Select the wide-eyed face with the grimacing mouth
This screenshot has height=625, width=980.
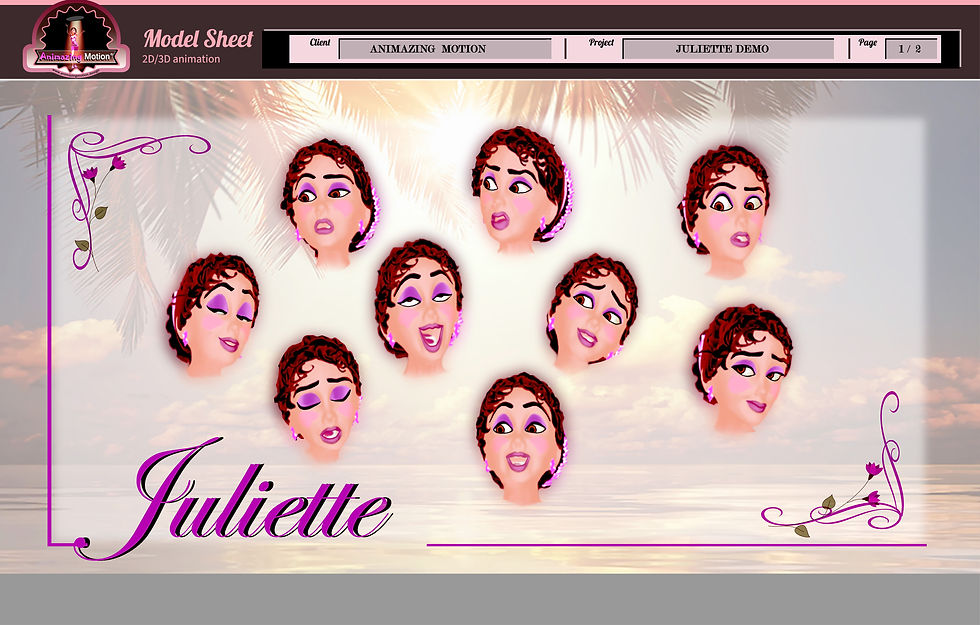click(725, 211)
